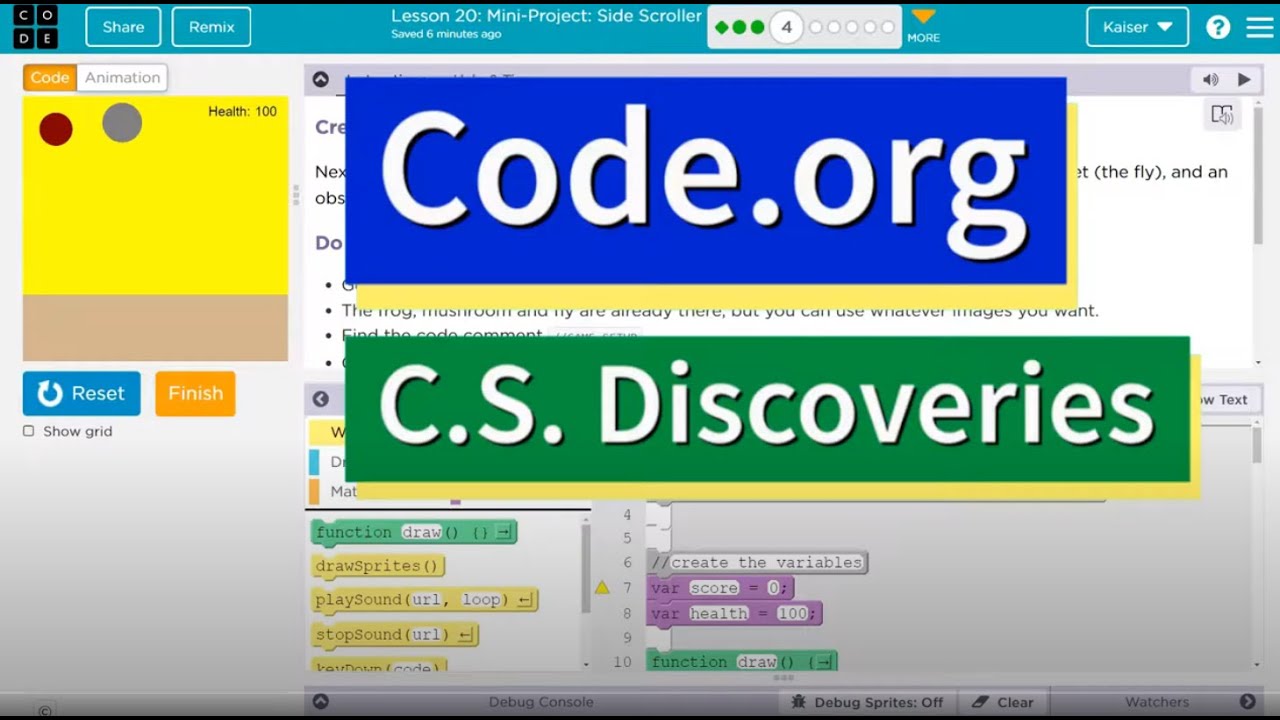
Task: Go to level 4 progress bubble
Action: 786,27
